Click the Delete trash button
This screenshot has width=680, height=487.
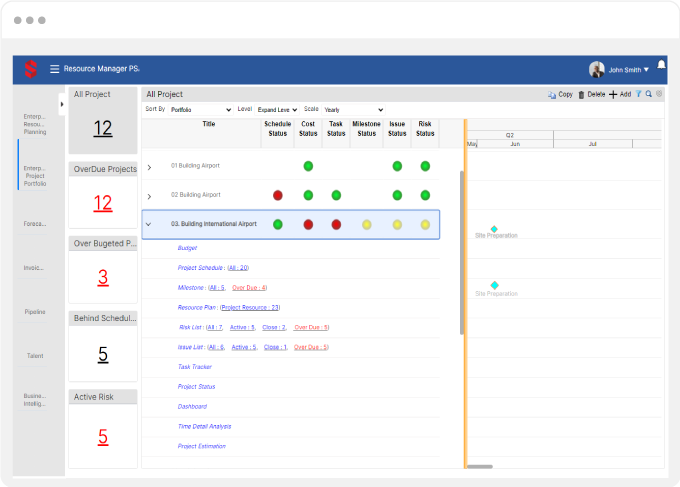click(592, 95)
